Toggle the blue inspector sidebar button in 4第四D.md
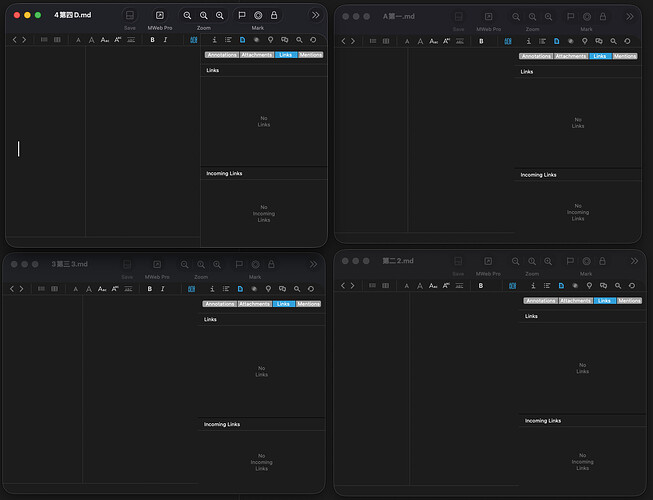Image resolution: width=653 pixels, height=500 pixels. point(193,40)
